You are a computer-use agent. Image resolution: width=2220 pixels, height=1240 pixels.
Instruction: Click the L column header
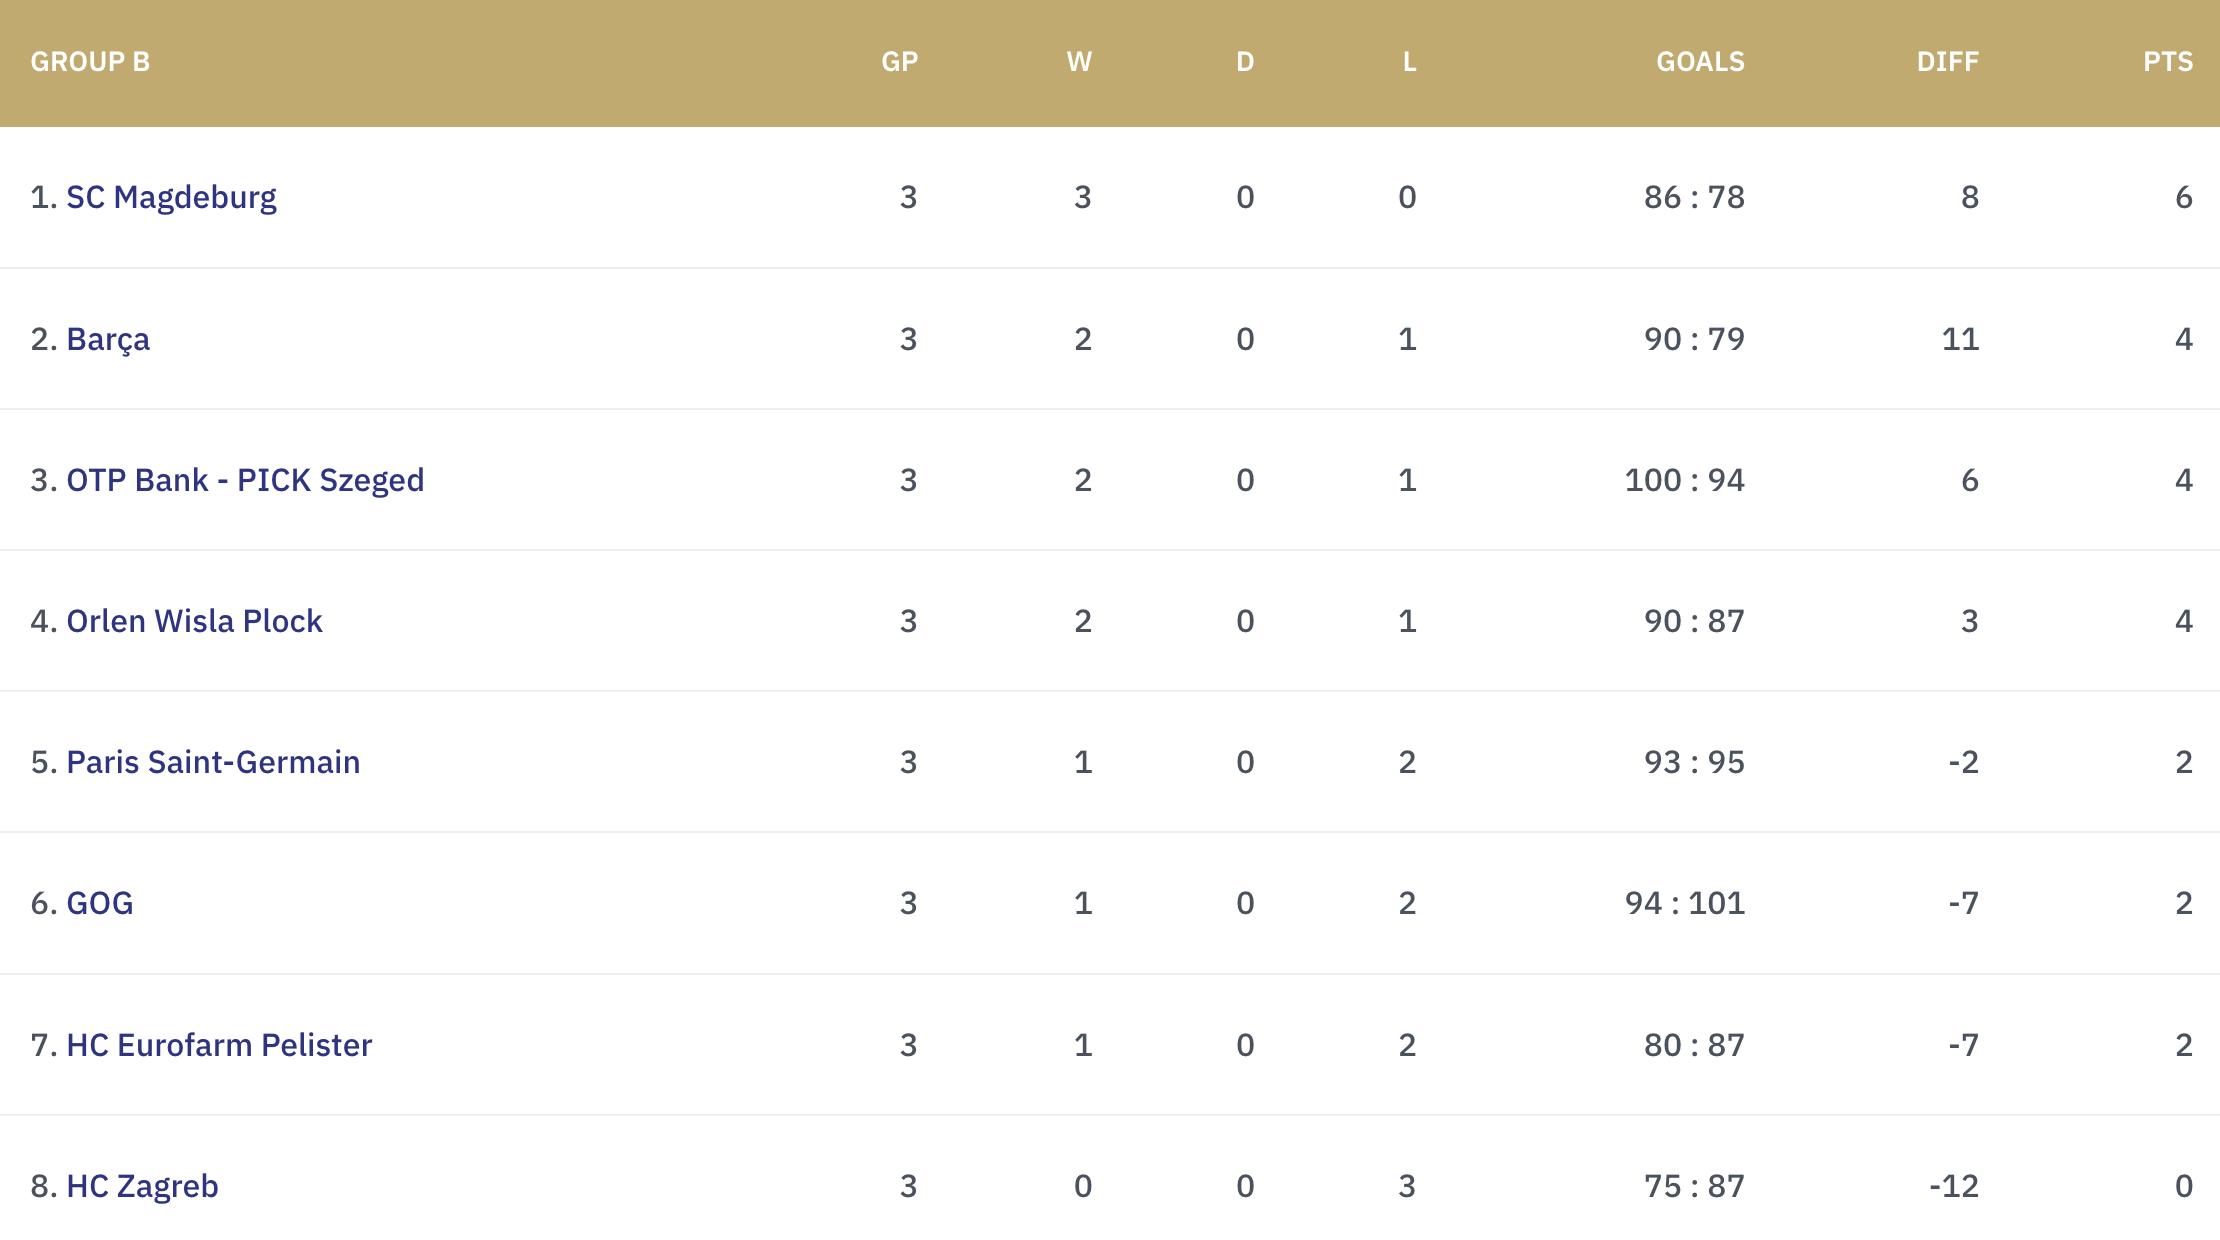click(x=1409, y=62)
